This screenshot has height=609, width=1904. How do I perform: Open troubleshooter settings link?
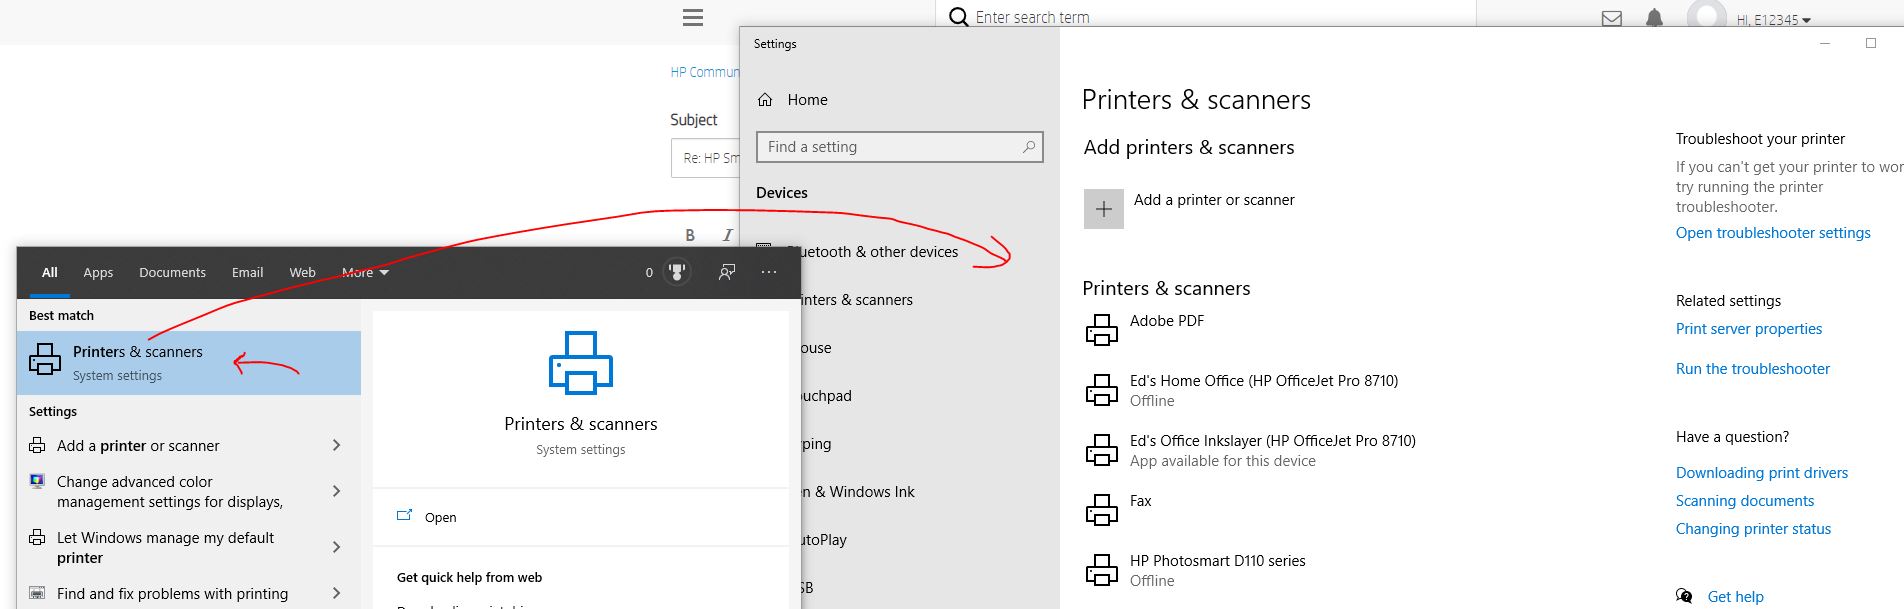(x=1772, y=233)
